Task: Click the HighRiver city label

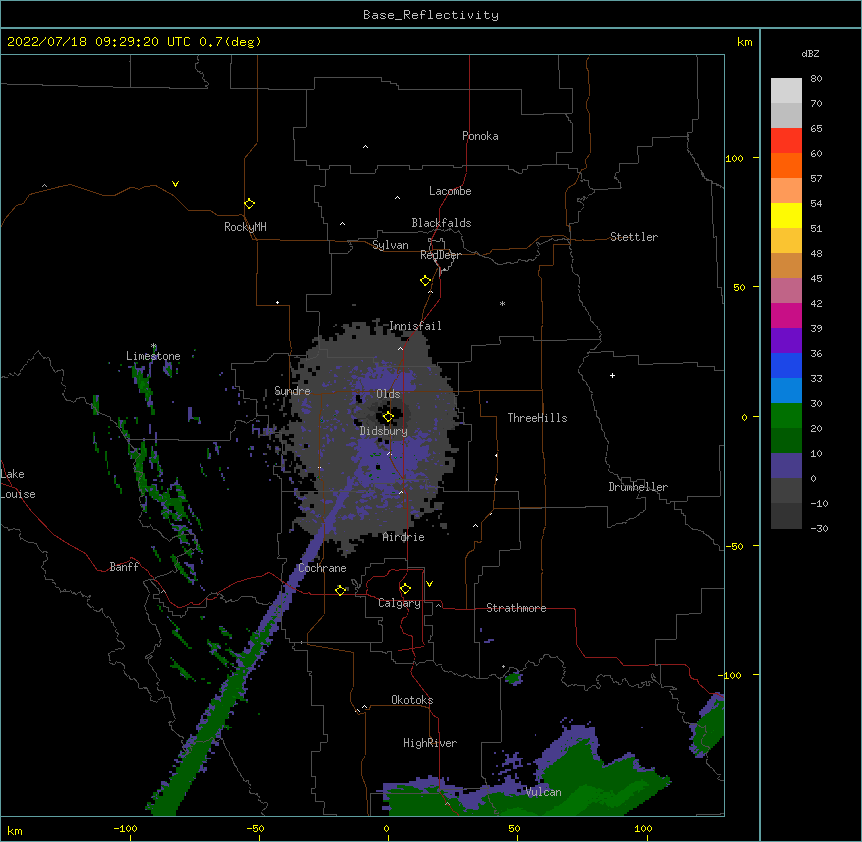Action: tap(430, 743)
